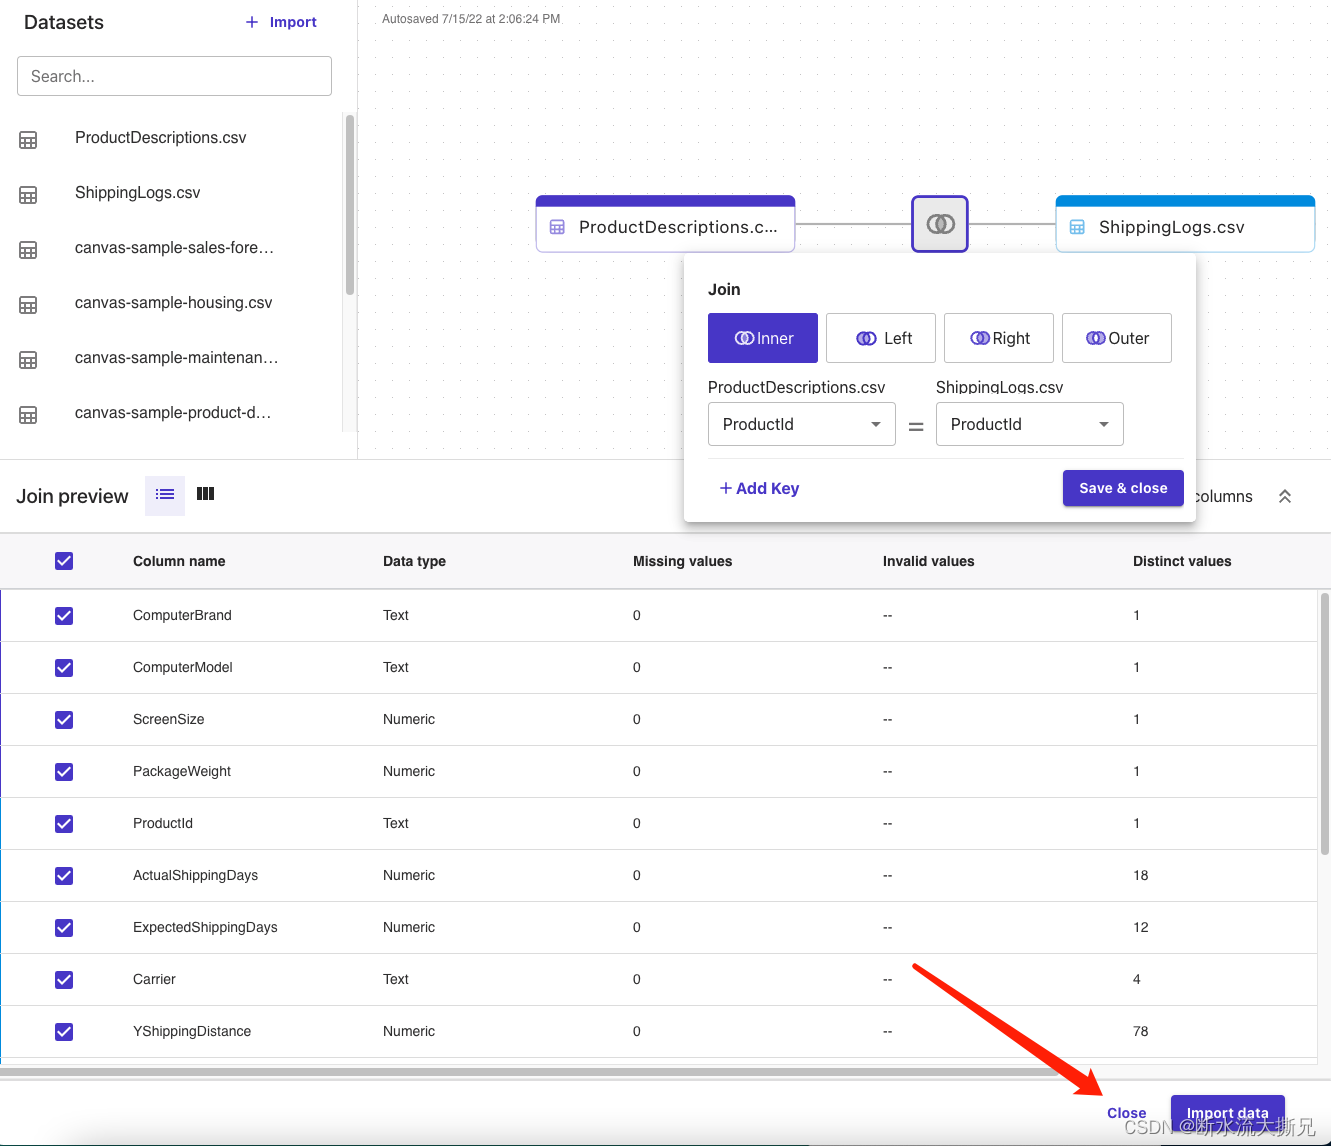Select ShippingLogs.csv in dataset list
This screenshot has height=1146, width=1331.
click(x=137, y=193)
